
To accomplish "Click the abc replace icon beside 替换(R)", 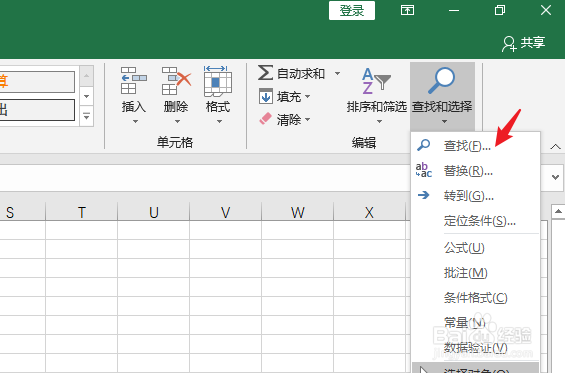I will (423, 170).
